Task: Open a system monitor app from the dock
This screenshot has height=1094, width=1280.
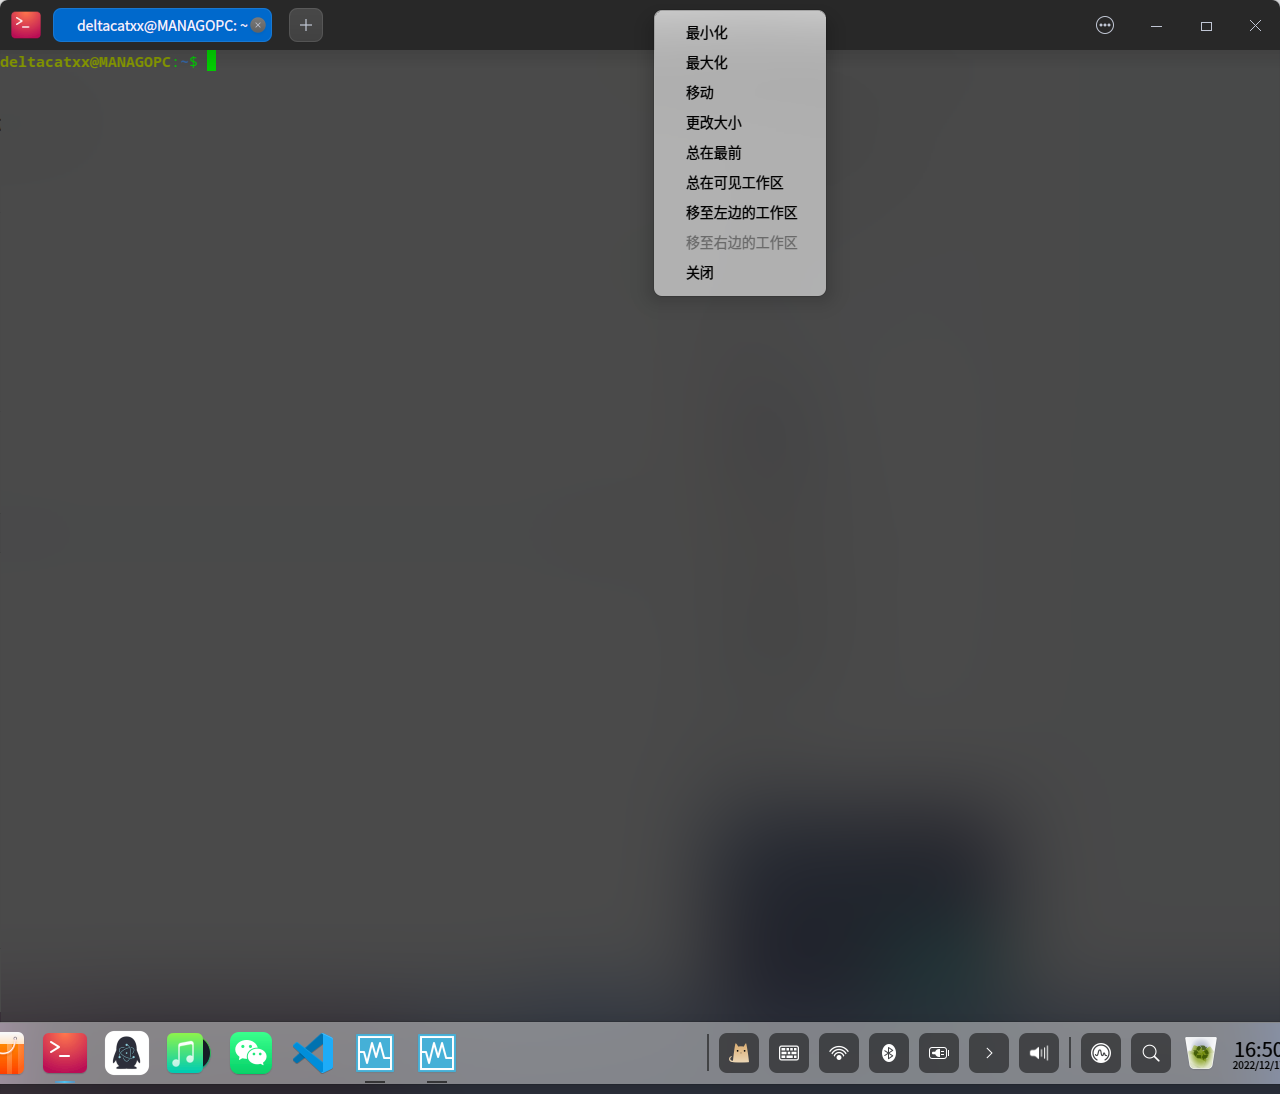Action: [x=375, y=1052]
